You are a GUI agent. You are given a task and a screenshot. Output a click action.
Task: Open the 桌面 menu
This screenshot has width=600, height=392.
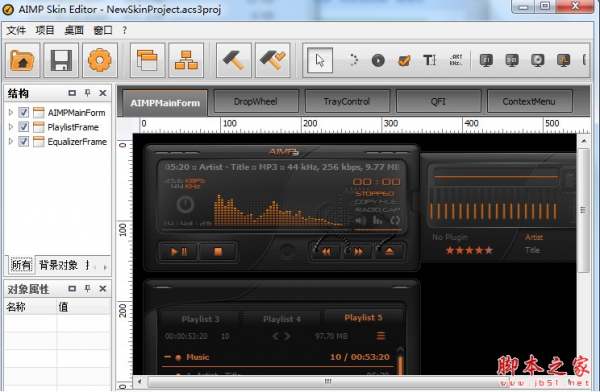pos(74,30)
